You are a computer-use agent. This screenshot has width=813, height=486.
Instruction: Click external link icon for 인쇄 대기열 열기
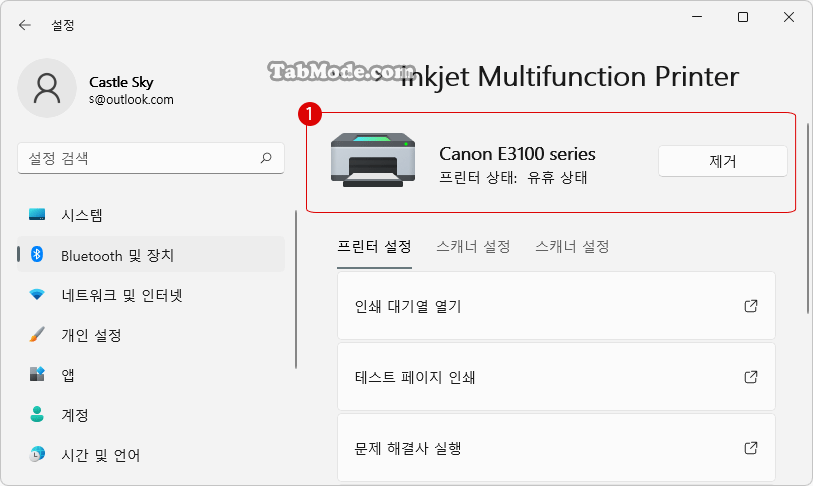pos(751,306)
